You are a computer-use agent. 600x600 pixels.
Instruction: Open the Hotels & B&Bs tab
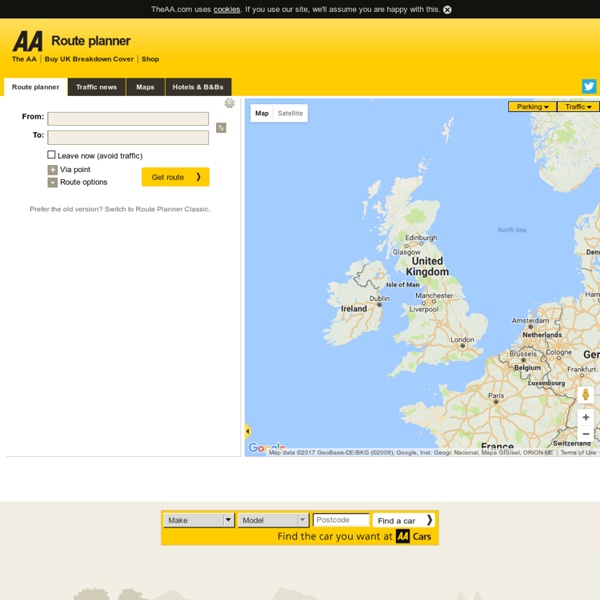coord(198,87)
